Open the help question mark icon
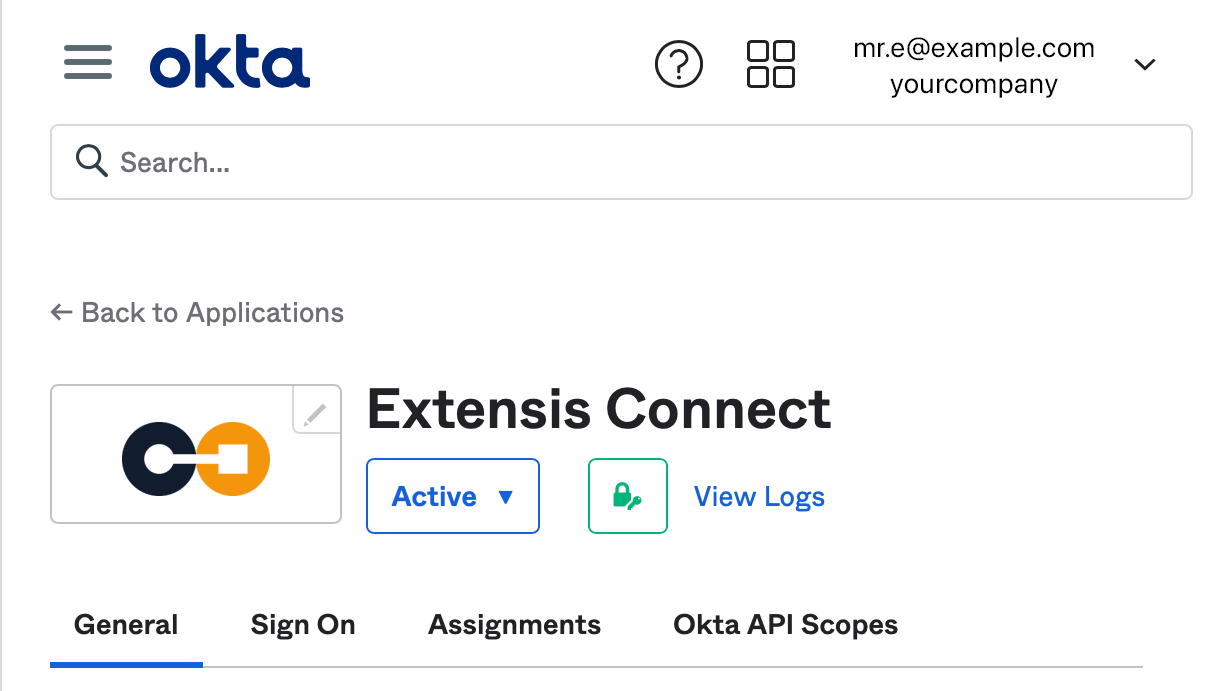This screenshot has height=691, width=1221. point(679,65)
